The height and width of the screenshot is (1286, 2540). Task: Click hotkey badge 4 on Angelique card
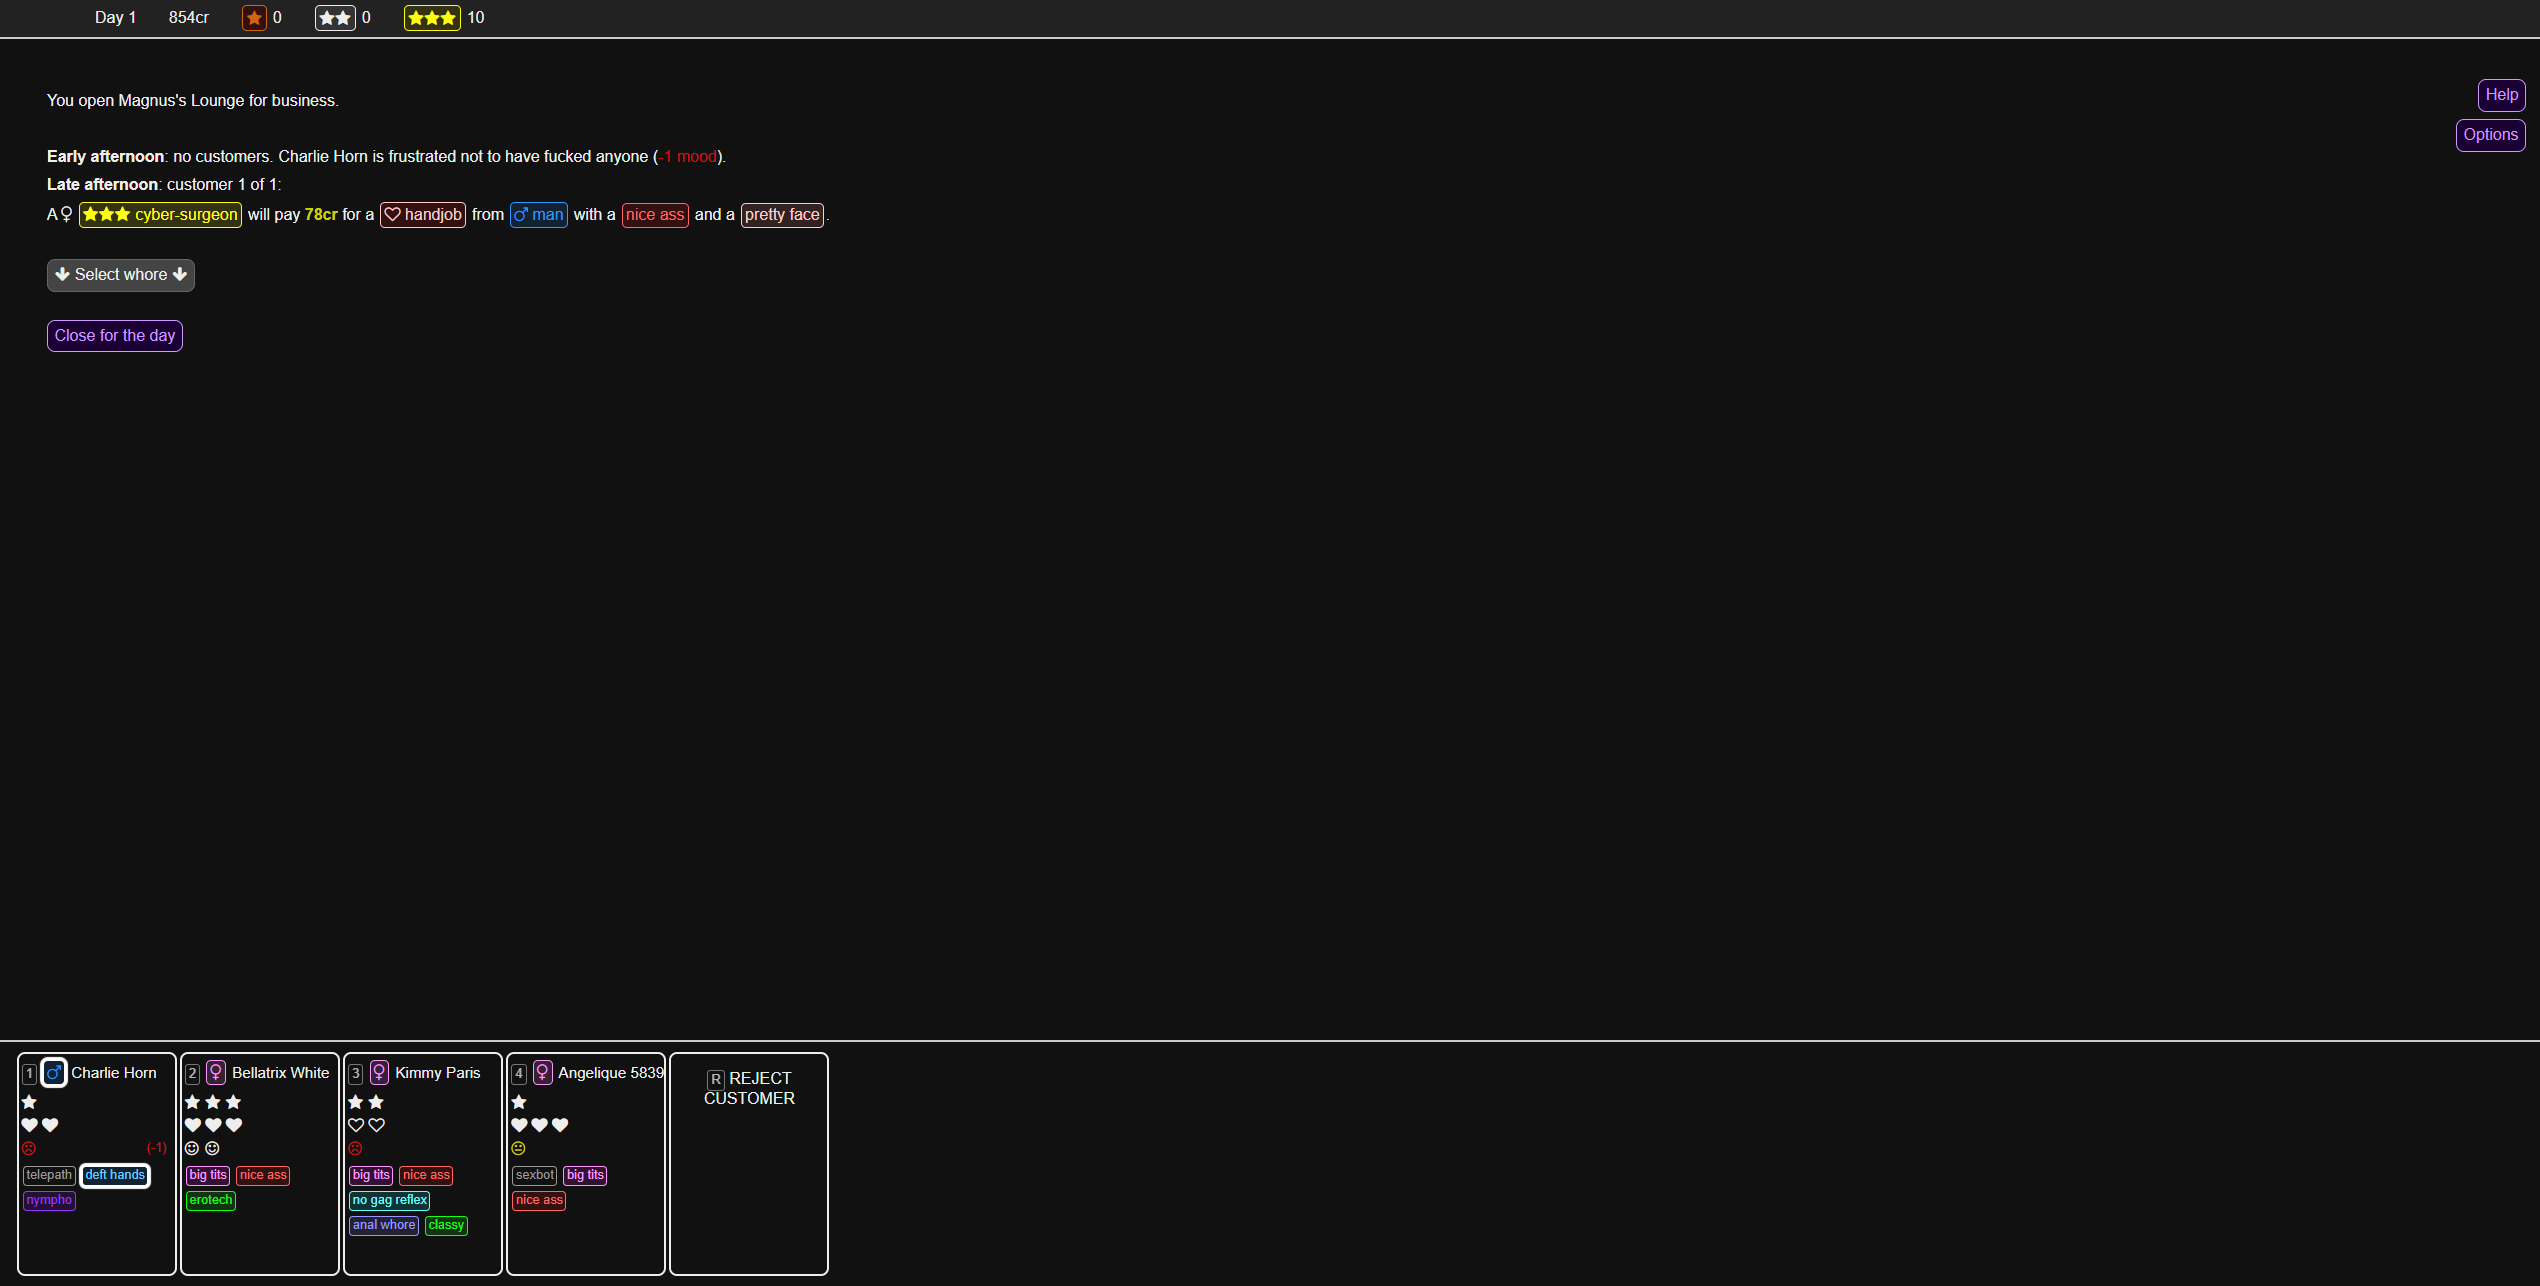(x=519, y=1074)
